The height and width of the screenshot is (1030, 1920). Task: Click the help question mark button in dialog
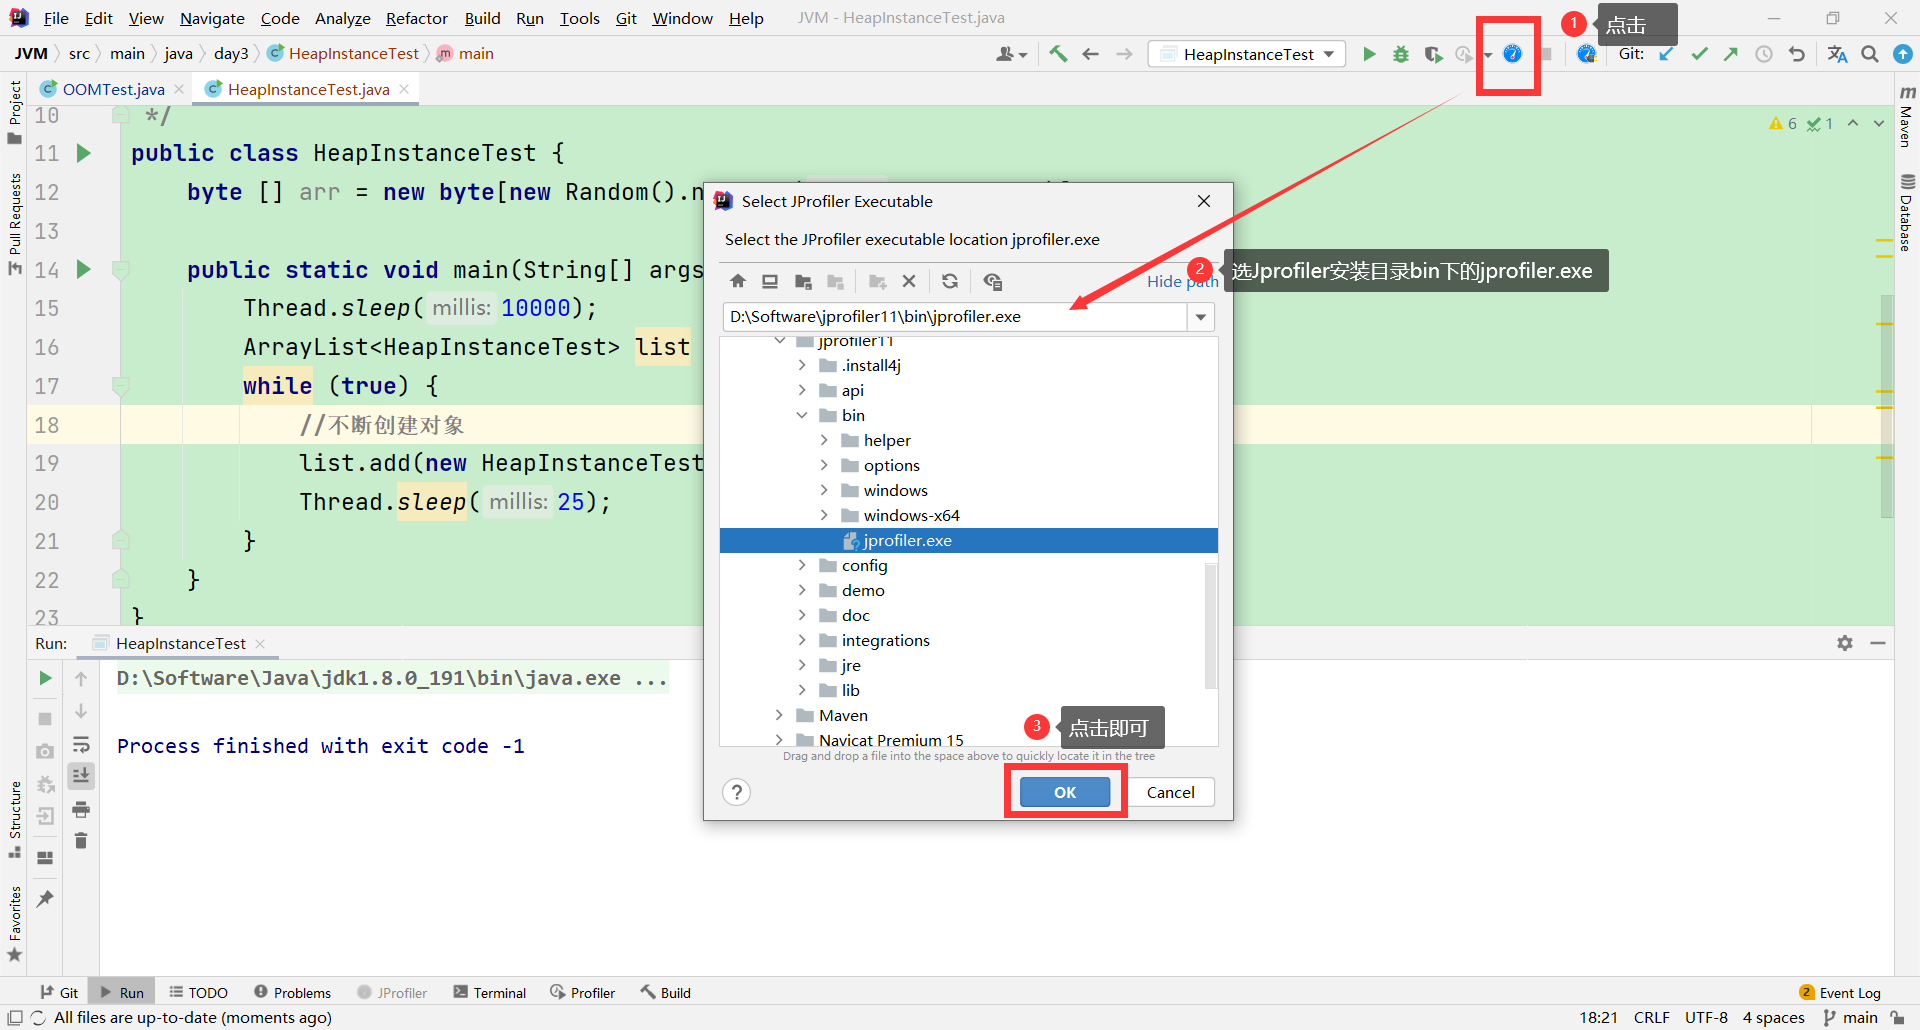pos(737,792)
